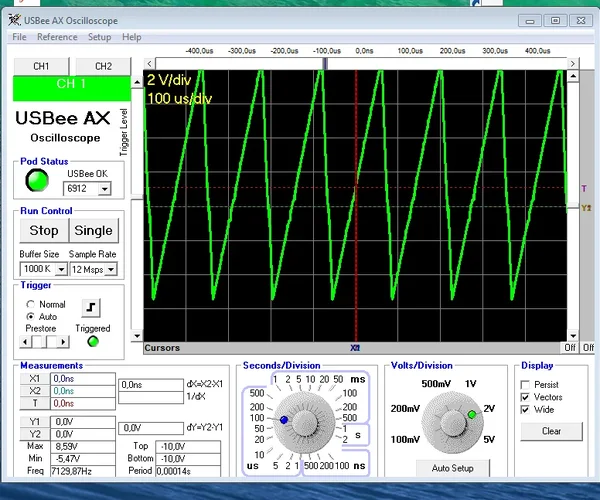
Task: Select Auto trigger mode
Action: (30, 316)
